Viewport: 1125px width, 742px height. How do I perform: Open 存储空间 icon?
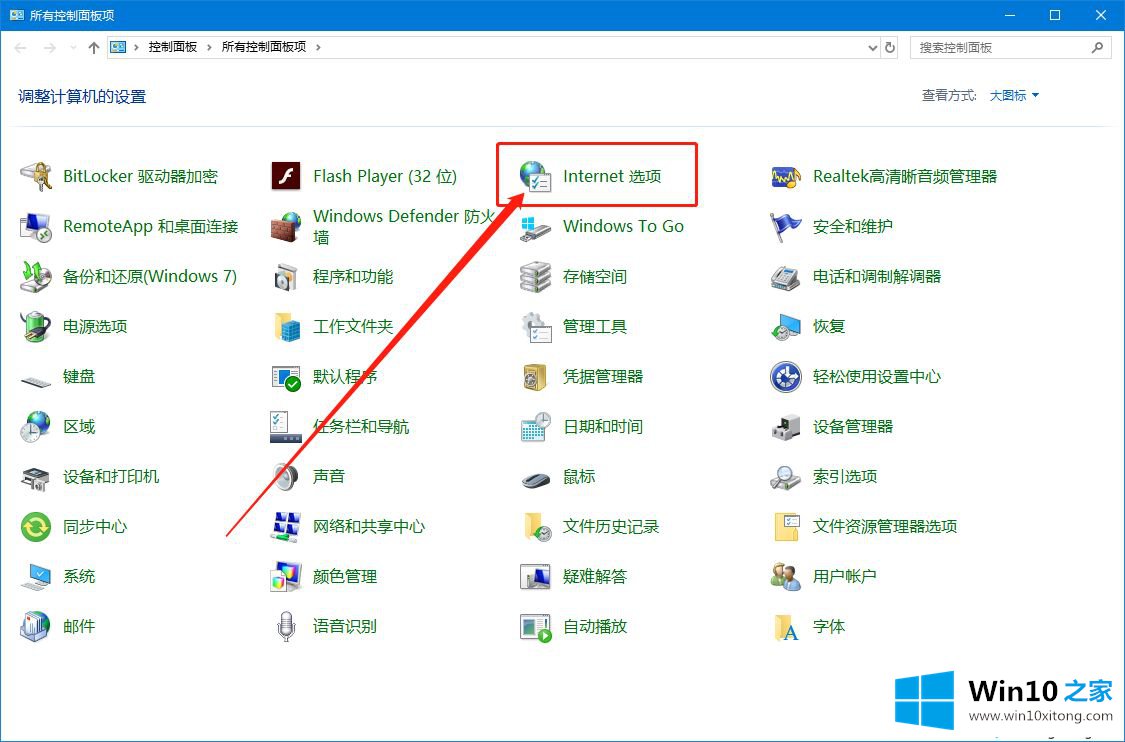pos(536,277)
